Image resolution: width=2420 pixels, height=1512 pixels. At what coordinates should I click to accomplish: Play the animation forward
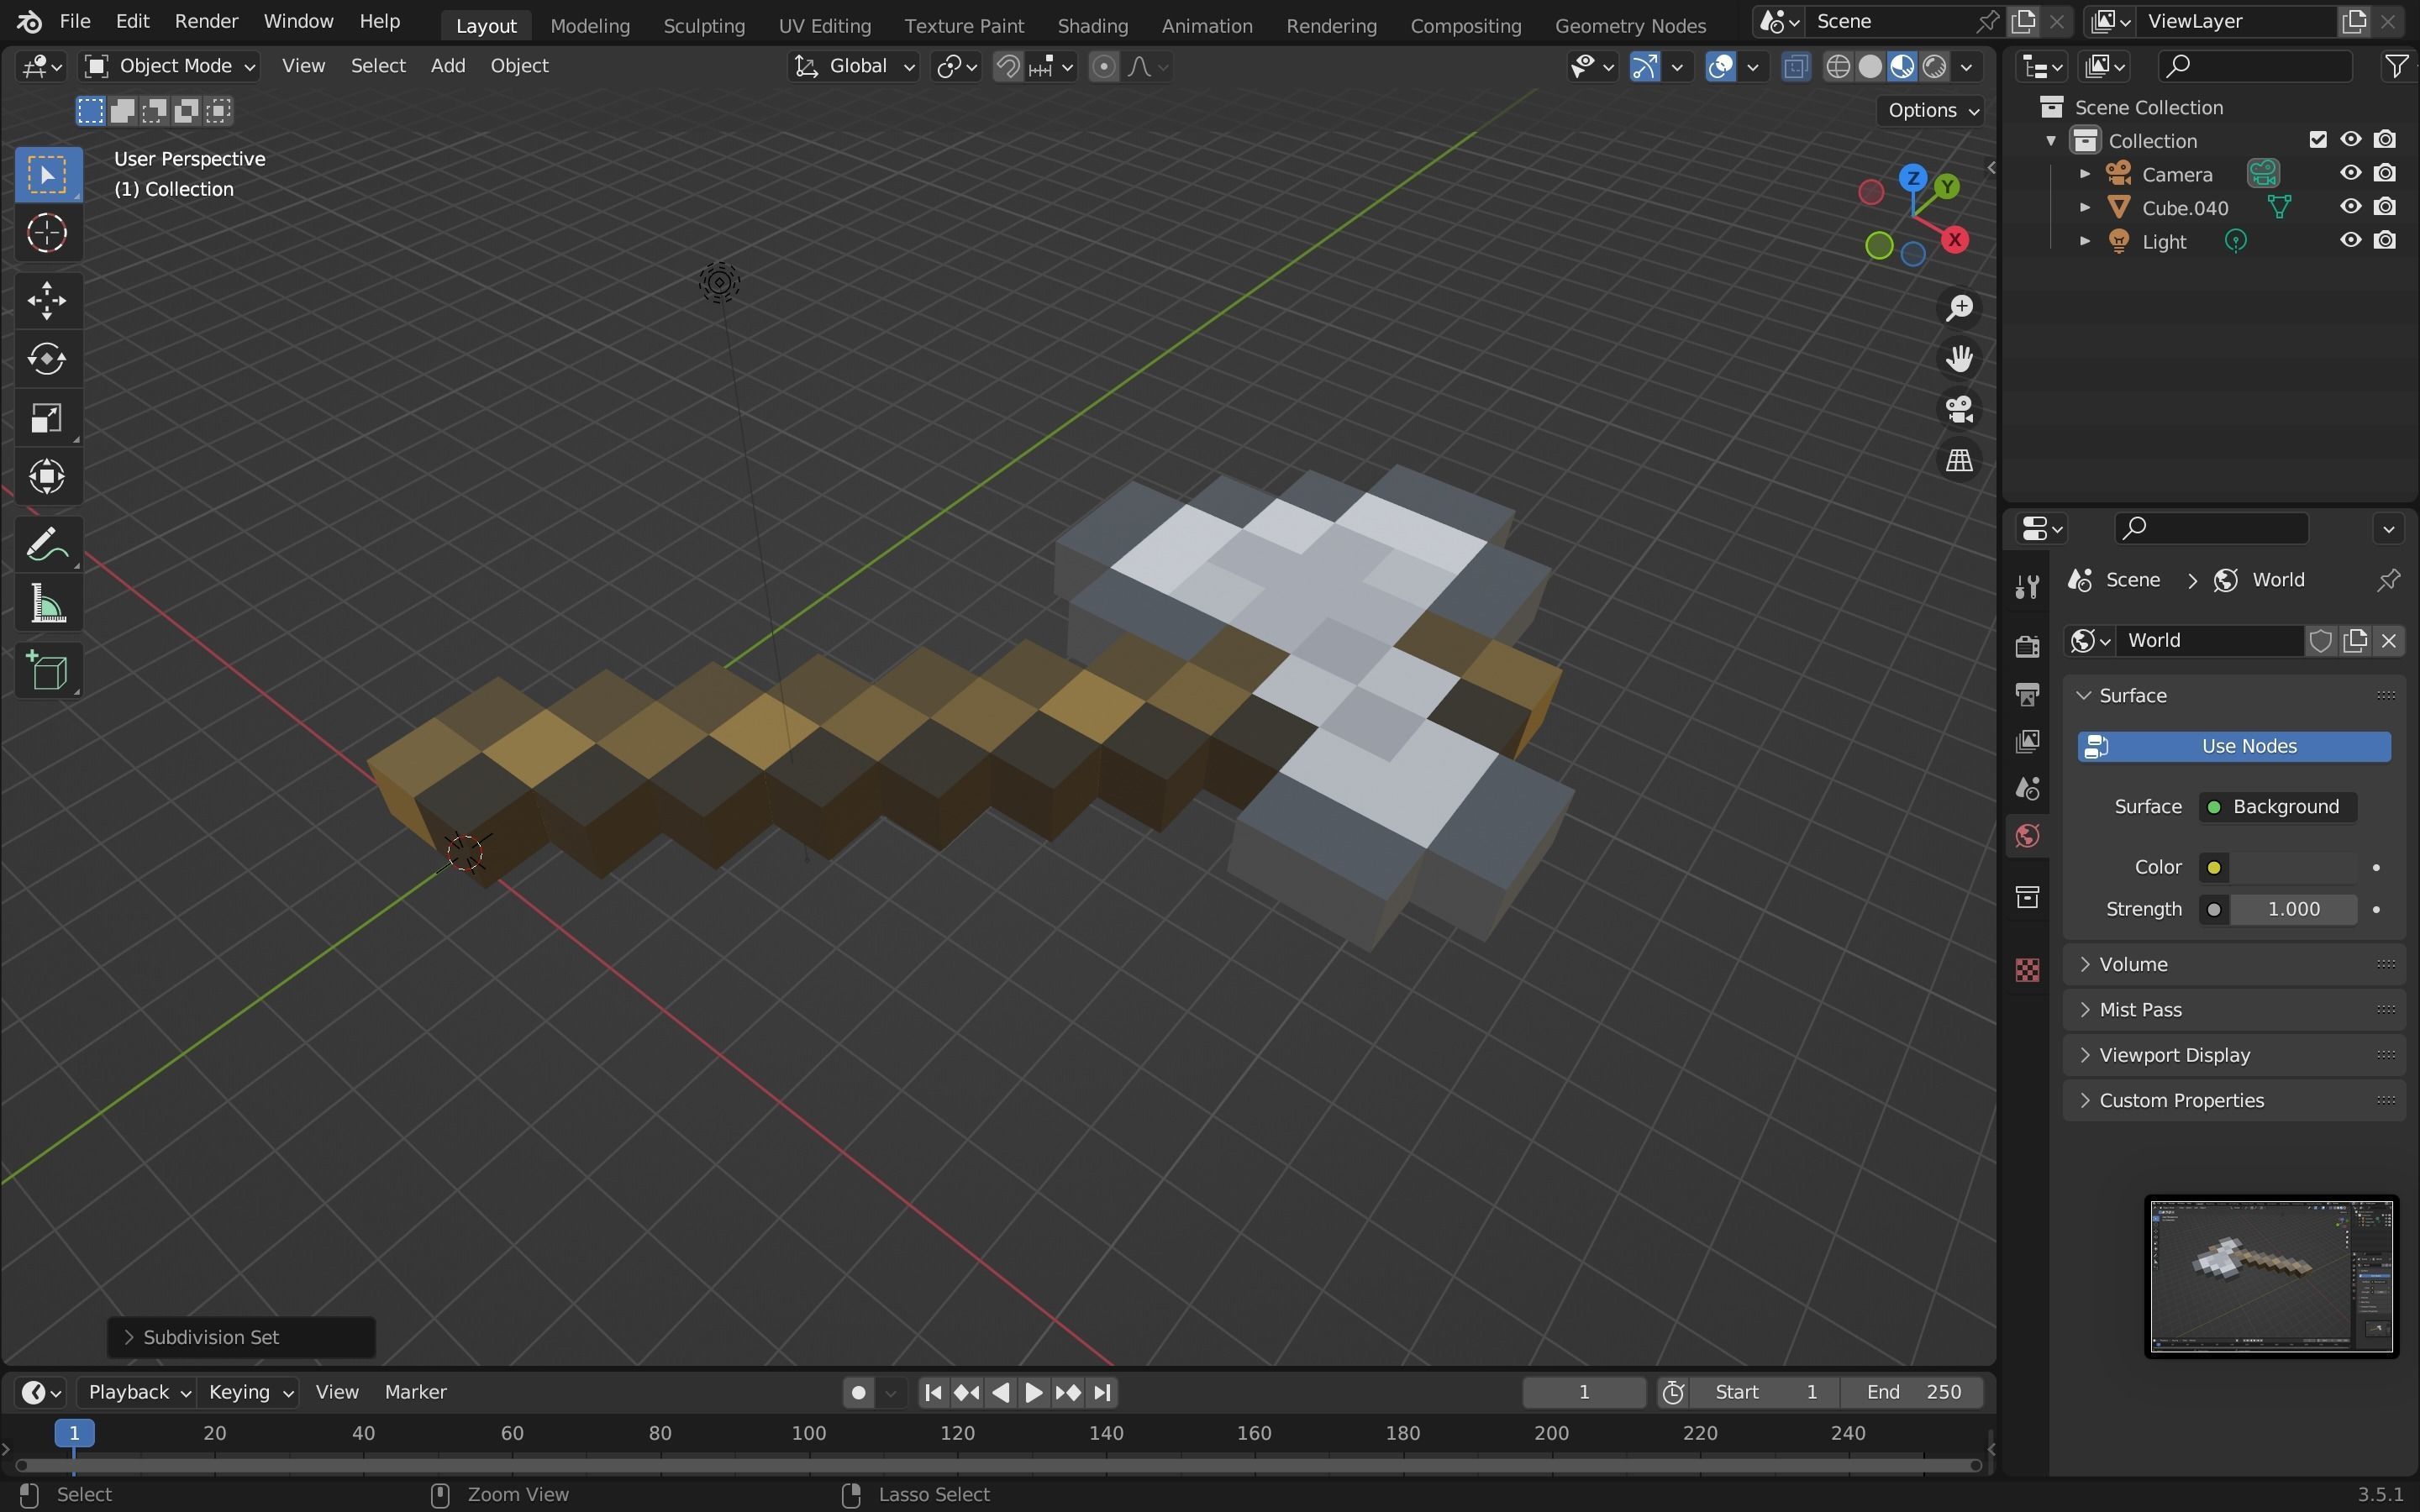pos(1034,1392)
